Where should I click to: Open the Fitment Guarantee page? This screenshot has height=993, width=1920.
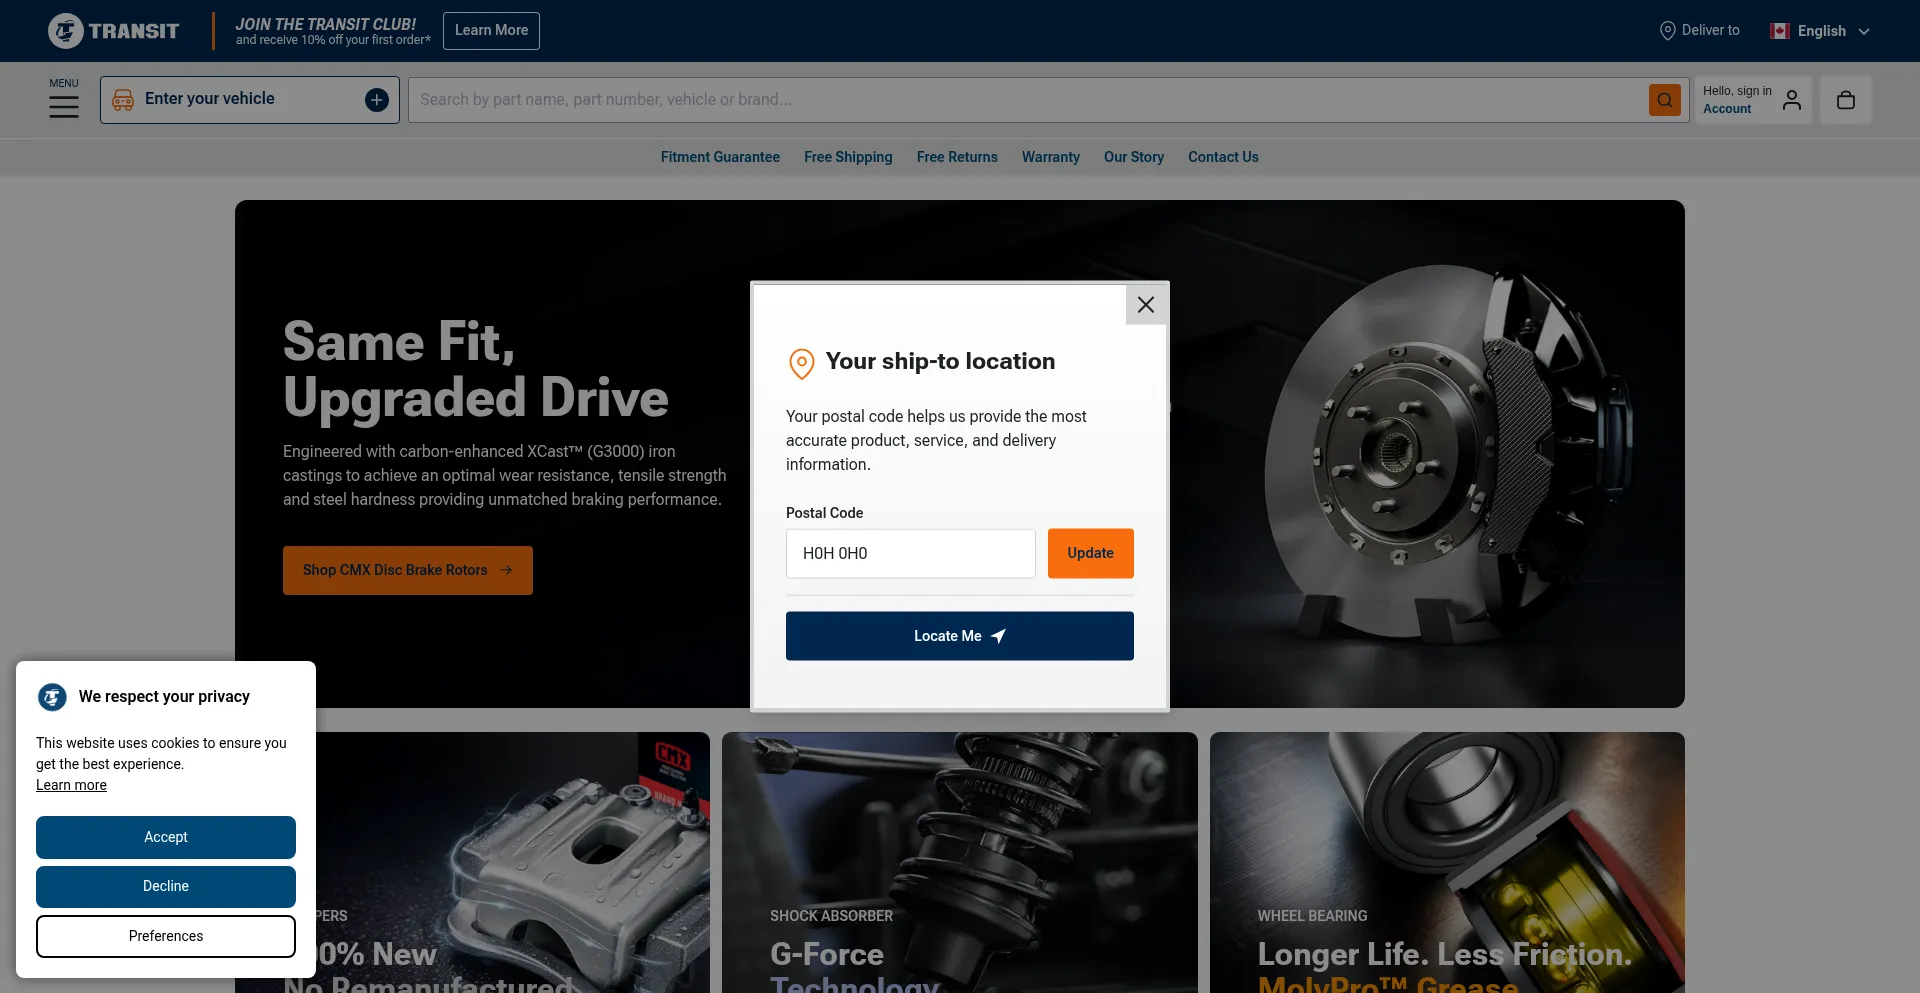[x=720, y=157]
